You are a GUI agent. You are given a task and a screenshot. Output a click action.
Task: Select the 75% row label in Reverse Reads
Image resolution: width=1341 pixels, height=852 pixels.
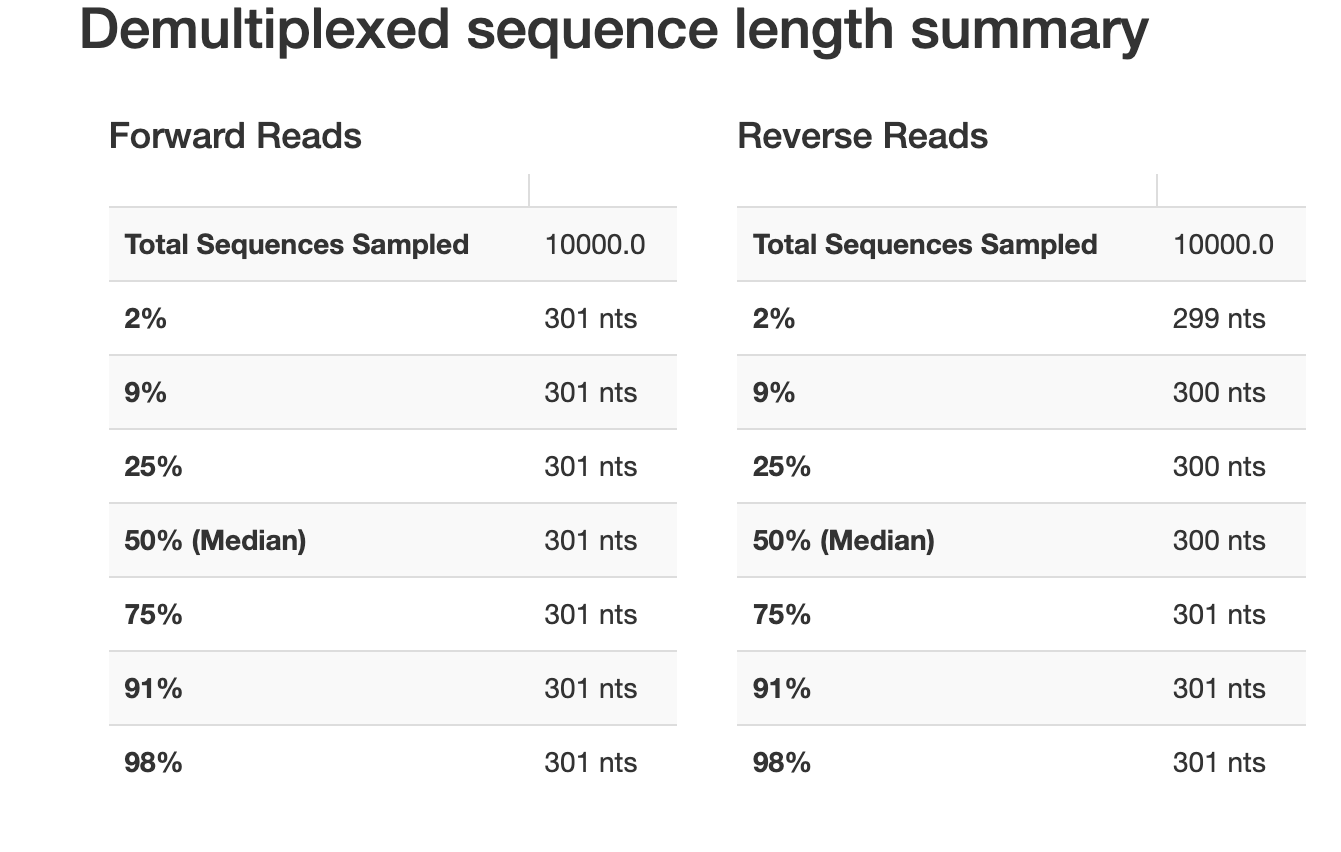[x=781, y=615]
